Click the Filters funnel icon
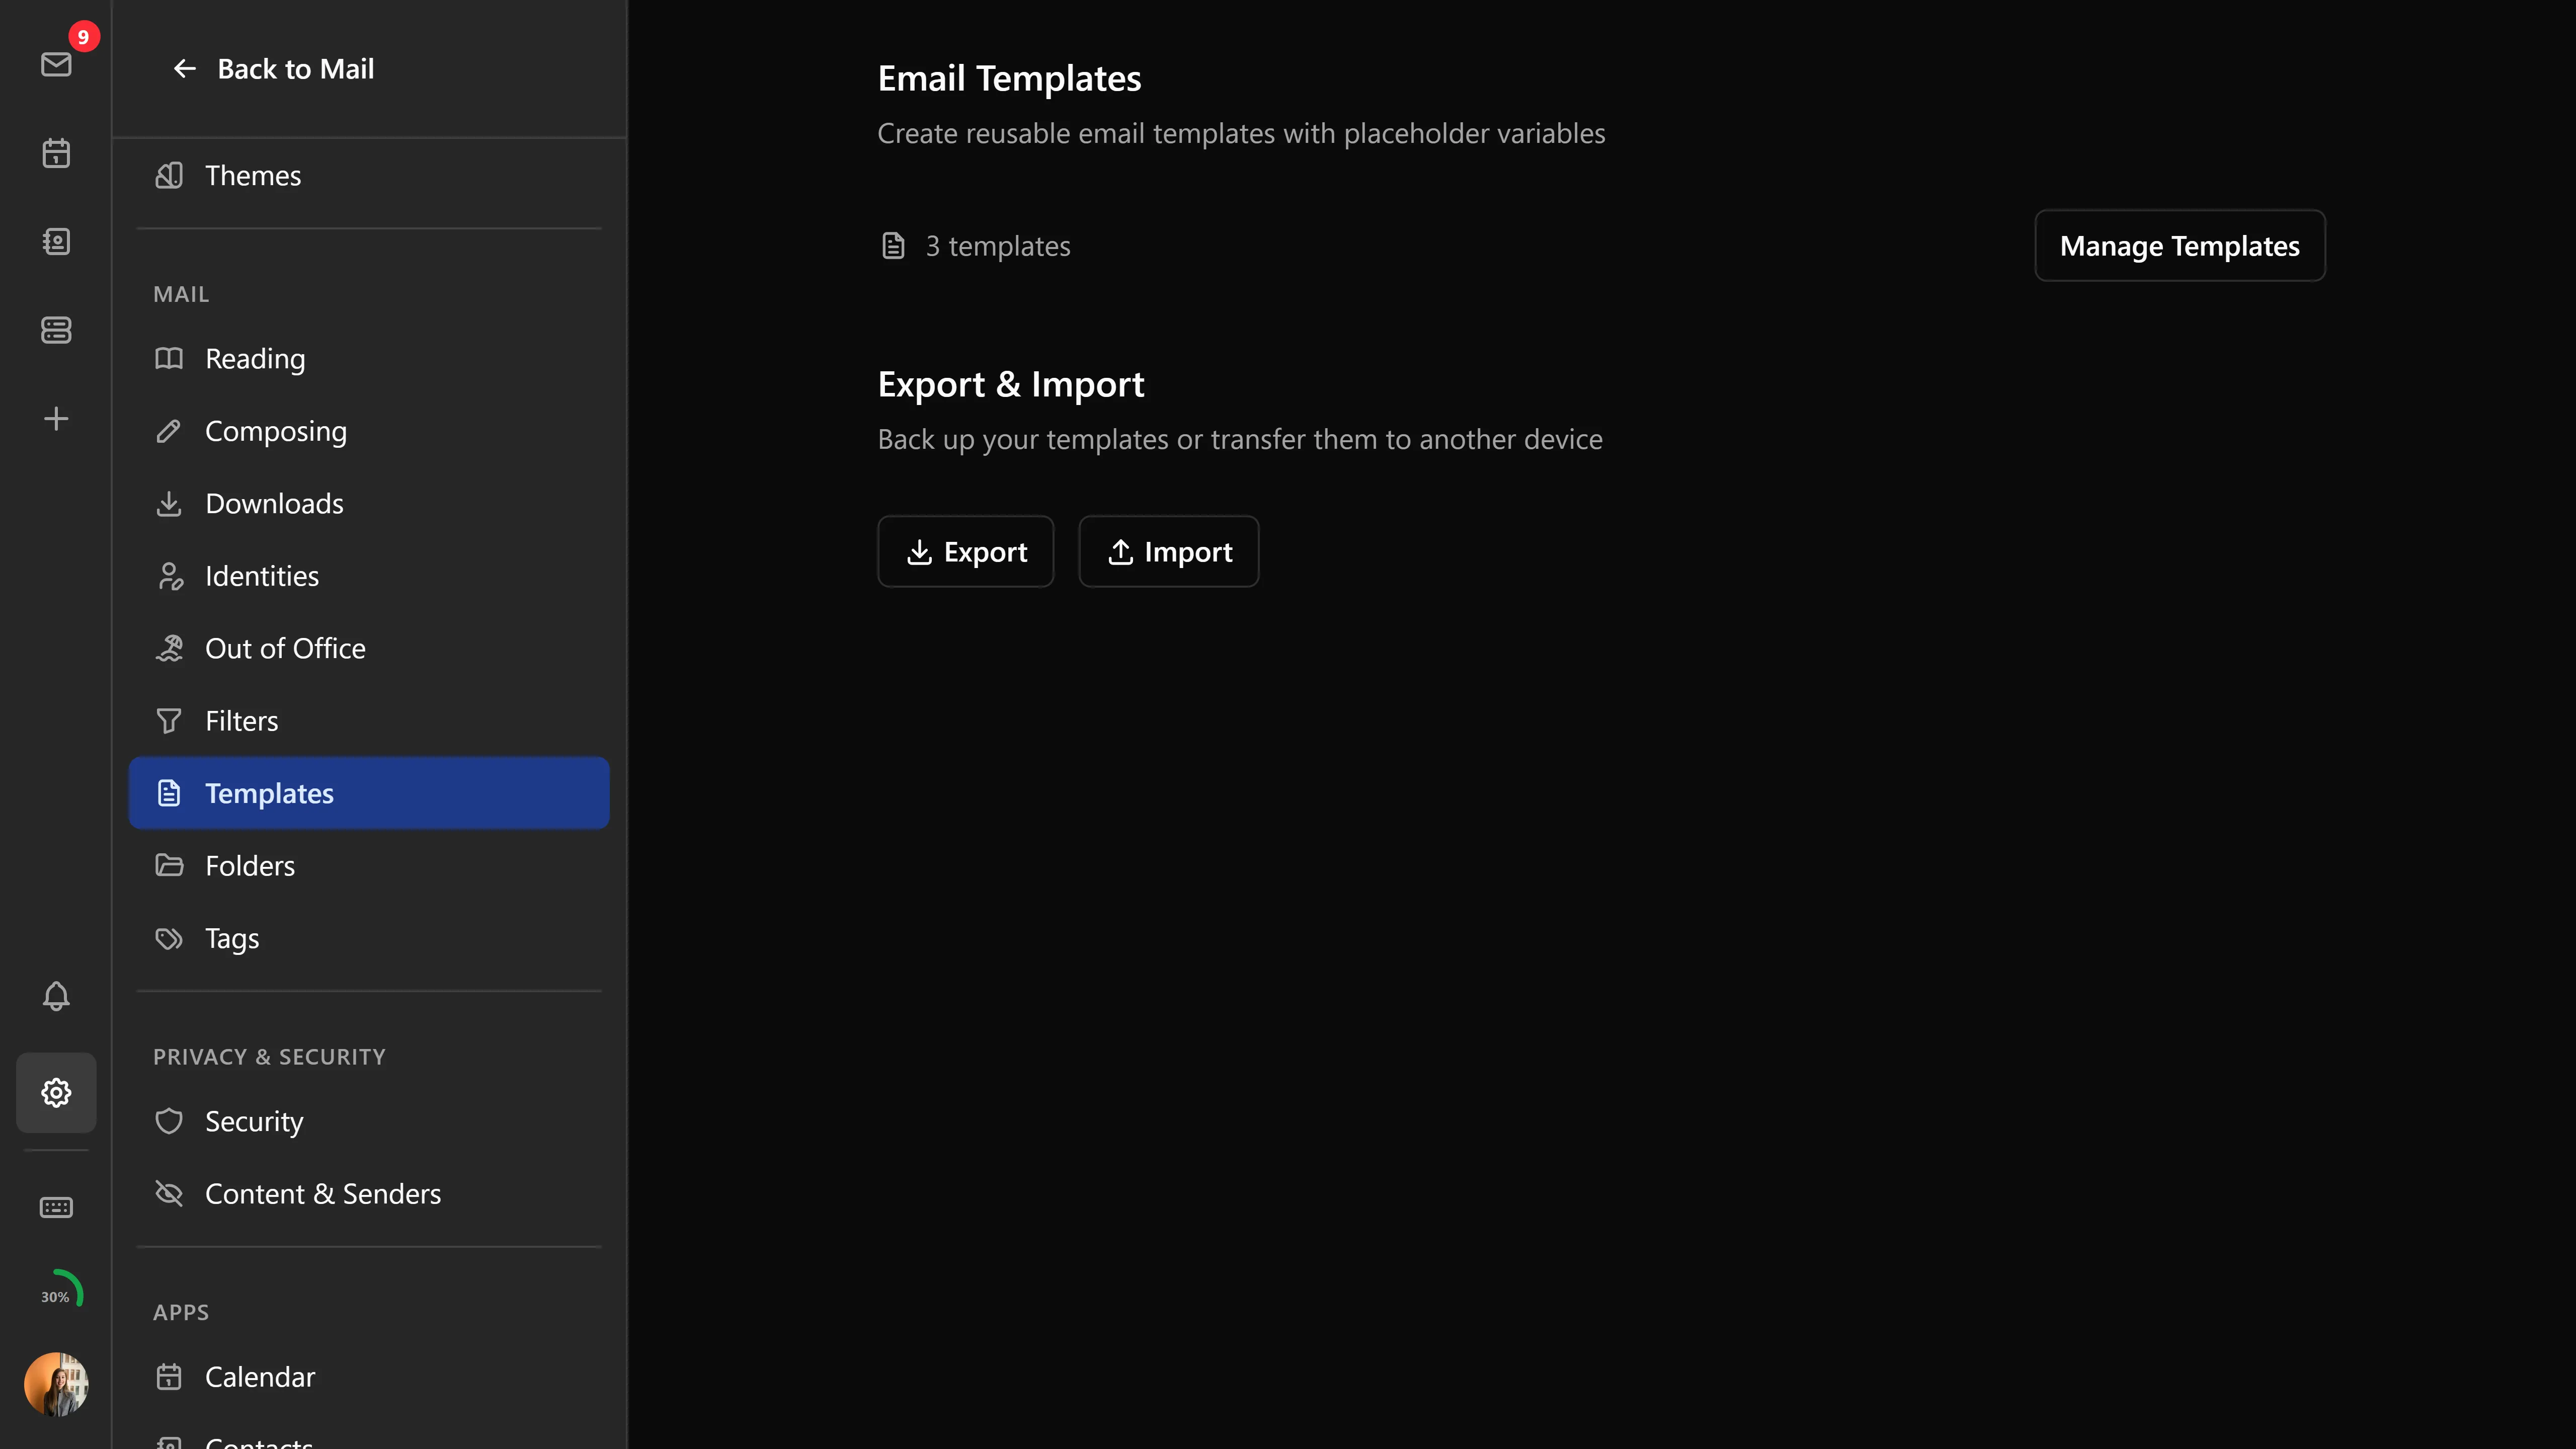The height and width of the screenshot is (1449, 2576). pos(169,721)
